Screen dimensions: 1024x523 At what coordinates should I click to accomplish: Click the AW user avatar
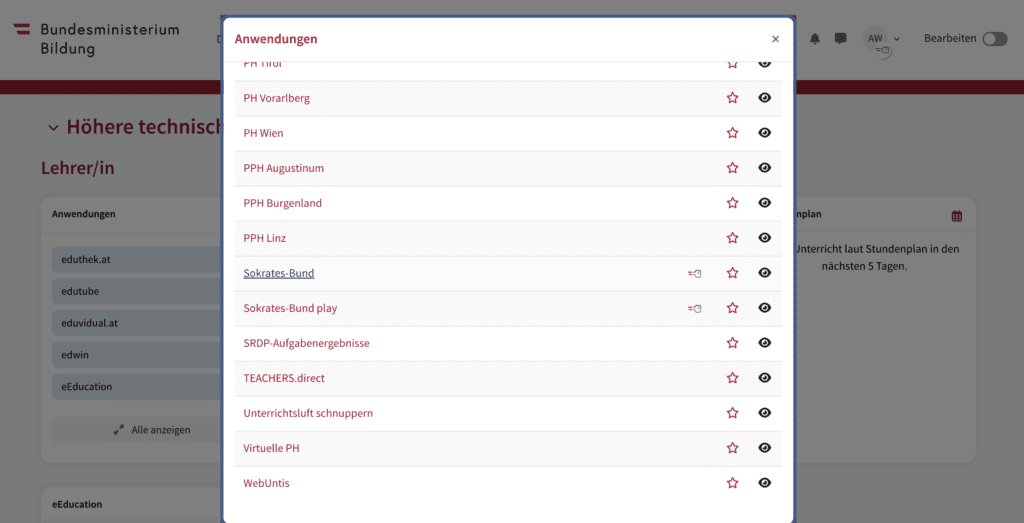point(875,39)
